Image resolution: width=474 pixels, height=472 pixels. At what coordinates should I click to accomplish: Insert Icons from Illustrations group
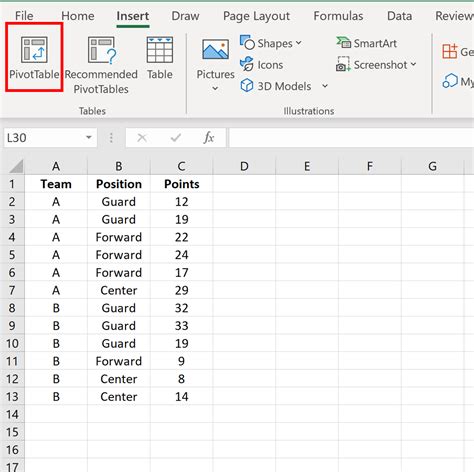point(262,65)
